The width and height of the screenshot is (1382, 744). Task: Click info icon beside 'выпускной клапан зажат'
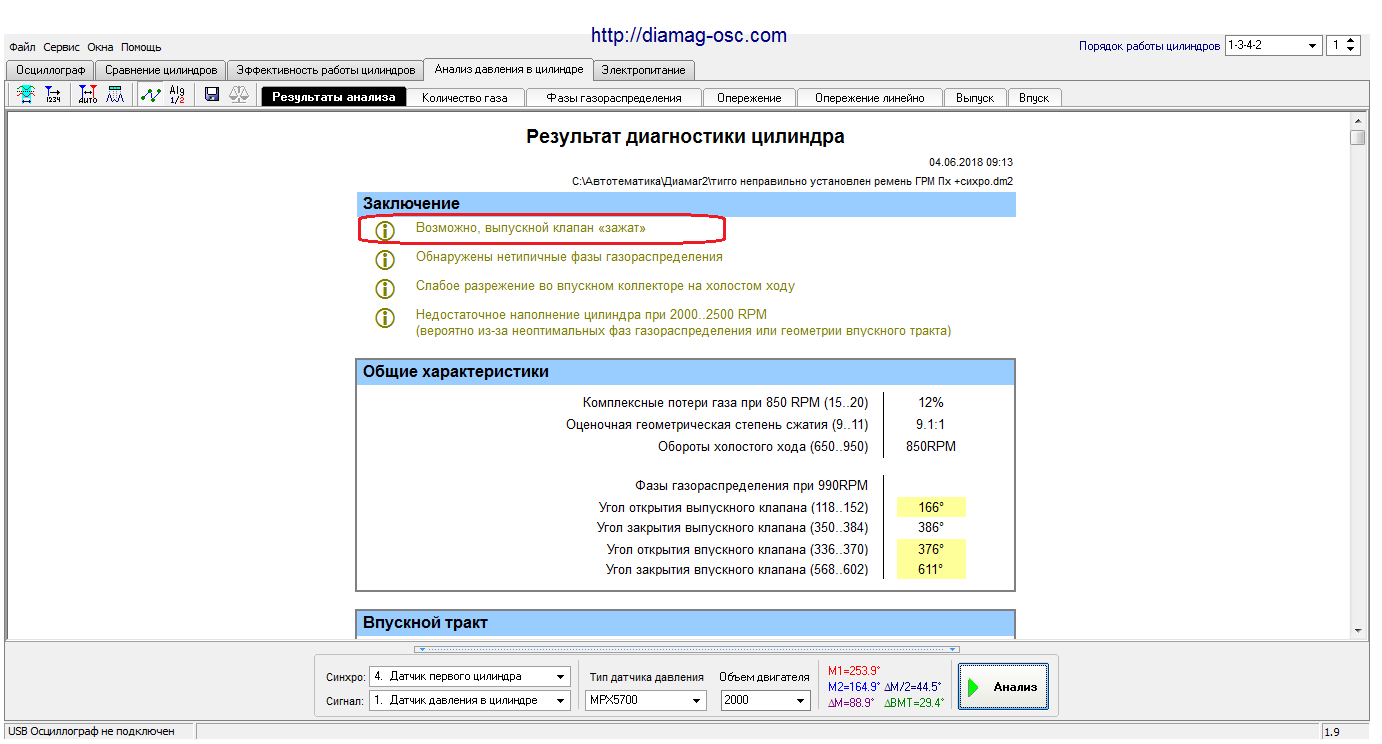(385, 231)
